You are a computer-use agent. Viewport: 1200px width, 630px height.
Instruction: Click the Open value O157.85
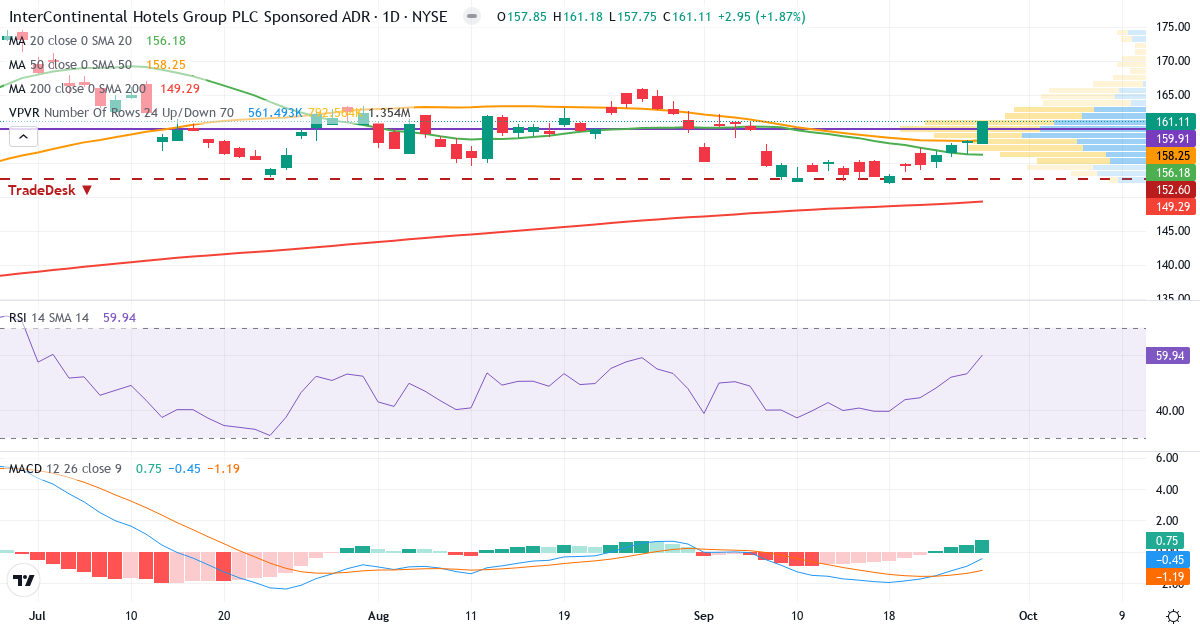point(520,17)
